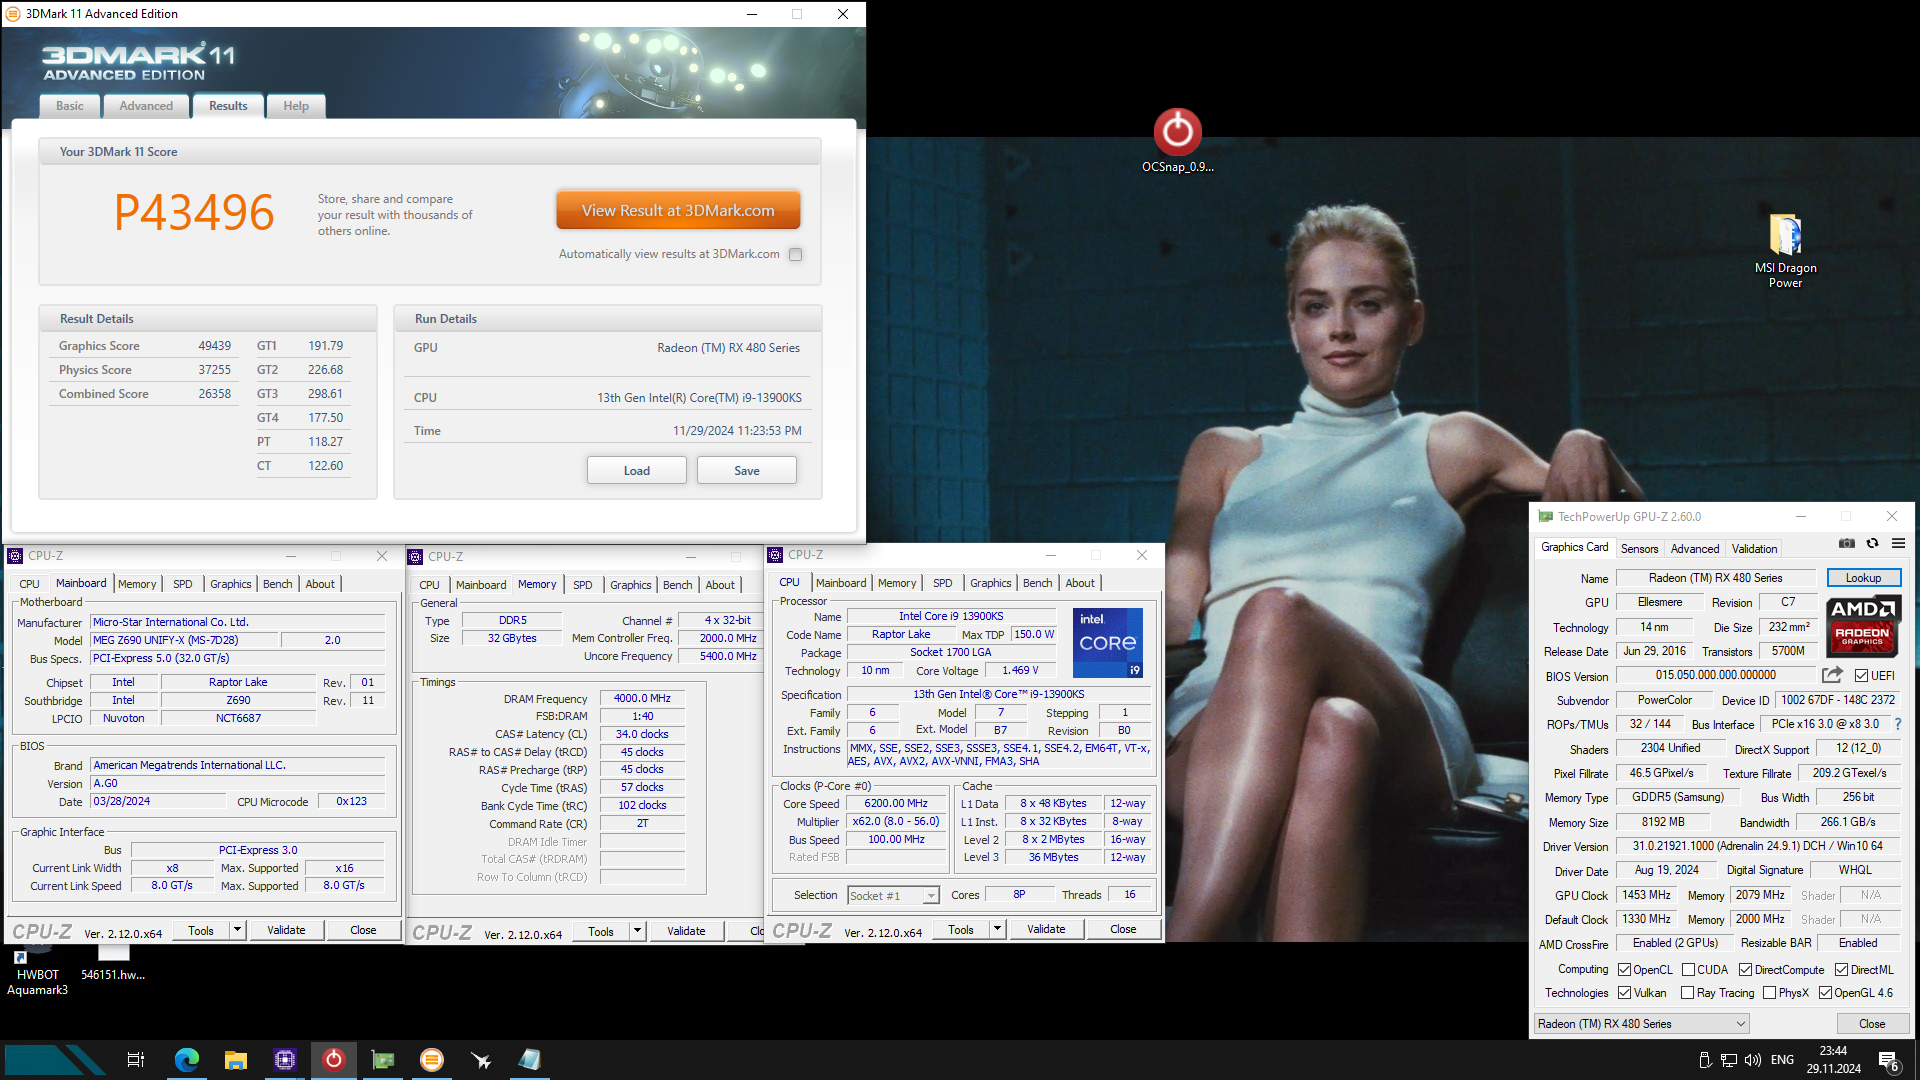This screenshot has height=1080, width=1920.
Task: Click the Close button at bottom of GPU-Z
Action: (1872, 1024)
